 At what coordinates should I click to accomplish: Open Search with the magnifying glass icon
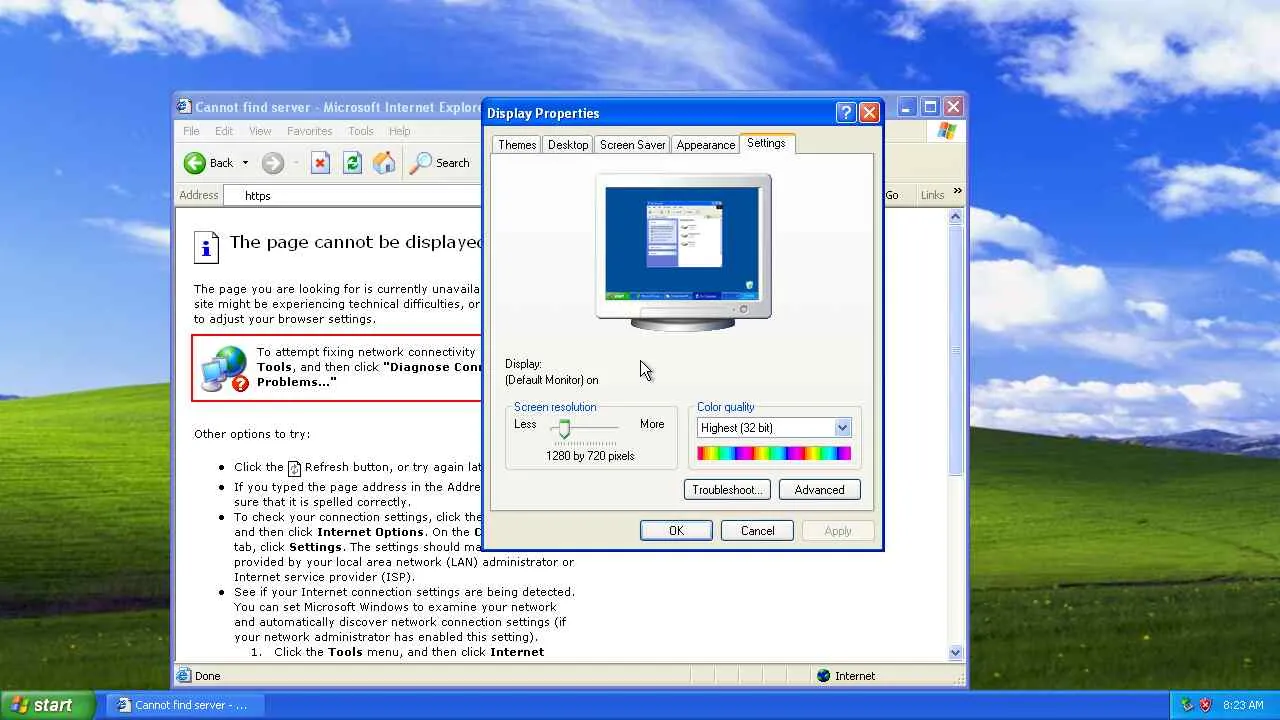[421, 163]
